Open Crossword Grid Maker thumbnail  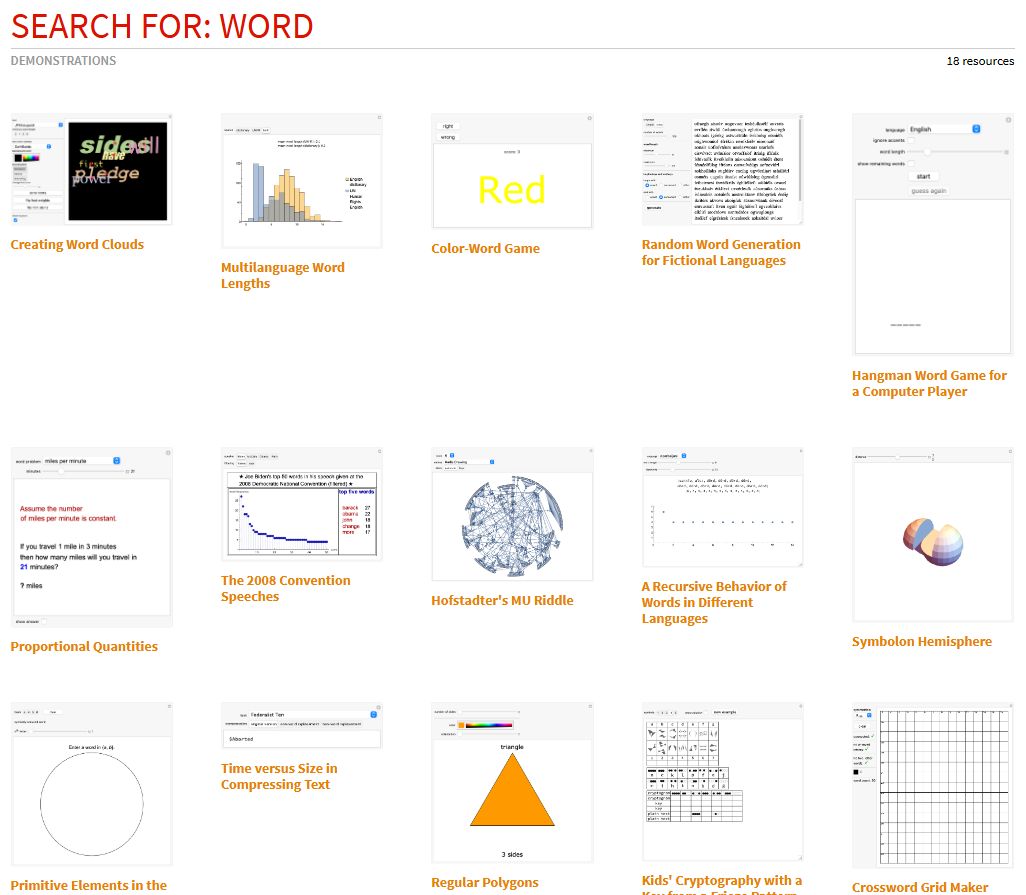(932, 786)
